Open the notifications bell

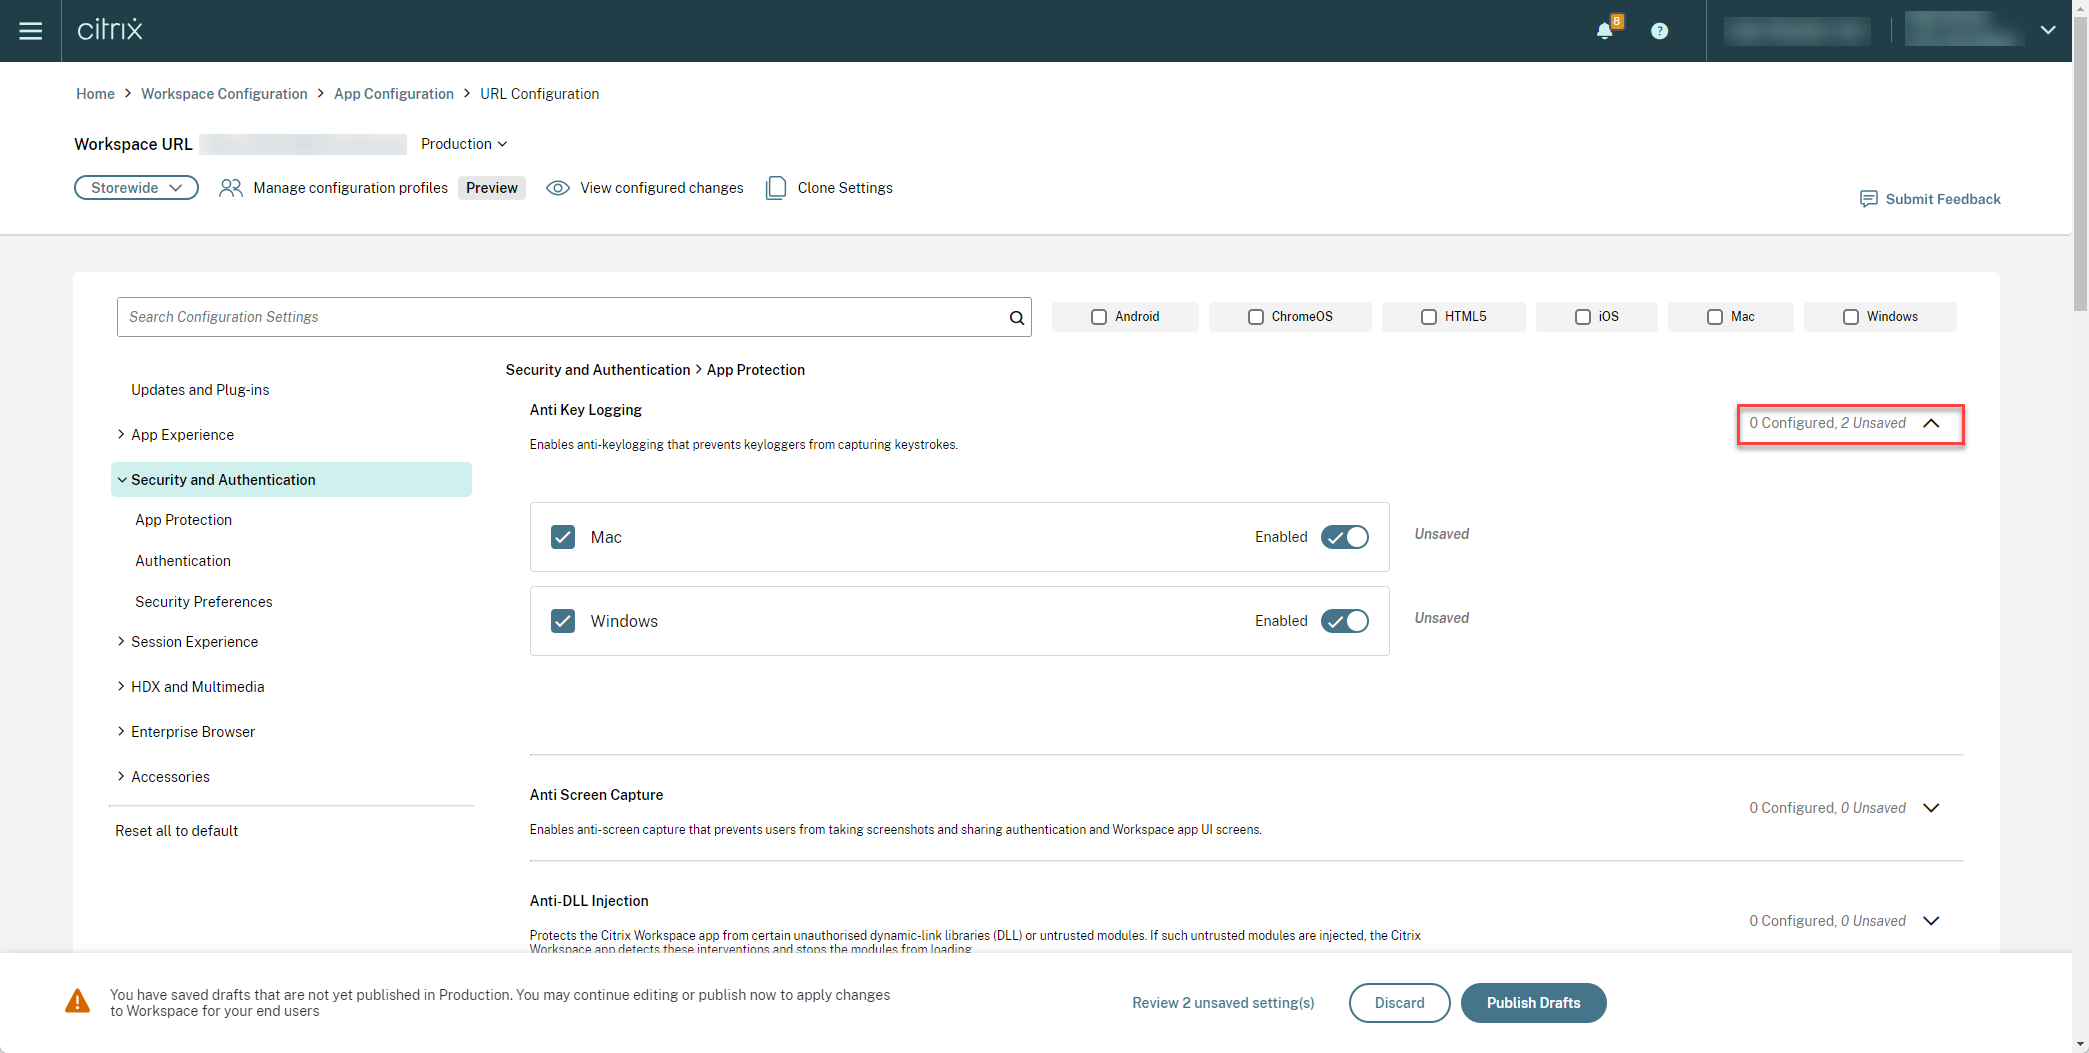(x=1605, y=30)
